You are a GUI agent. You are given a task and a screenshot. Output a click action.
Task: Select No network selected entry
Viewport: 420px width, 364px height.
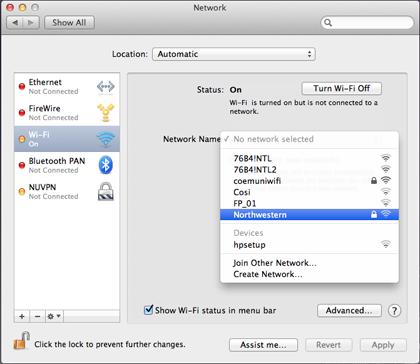(x=309, y=139)
